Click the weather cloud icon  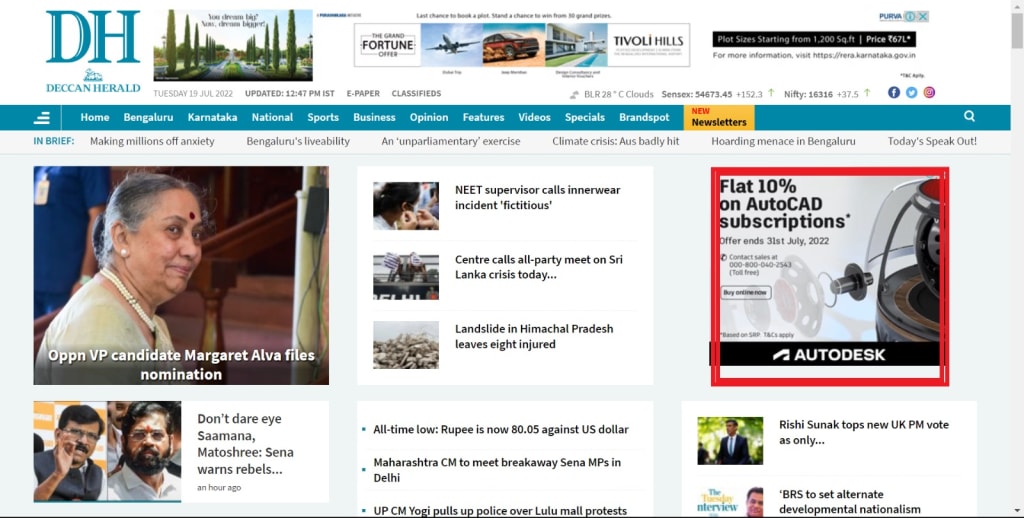coord(575,95)
